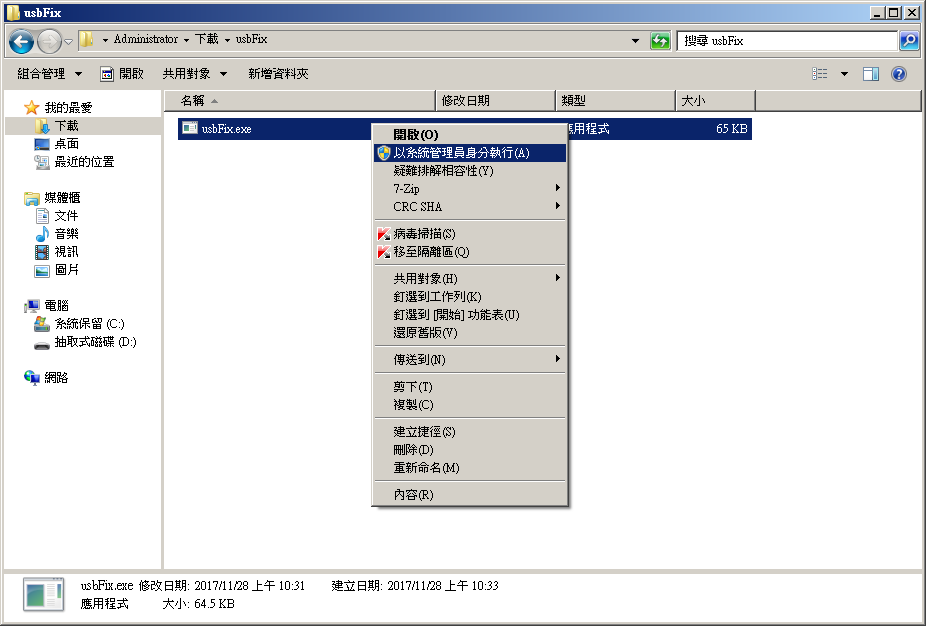
Task: Choose 以系統管理員身分執行(A) from context menu
Action: [461, 153]
